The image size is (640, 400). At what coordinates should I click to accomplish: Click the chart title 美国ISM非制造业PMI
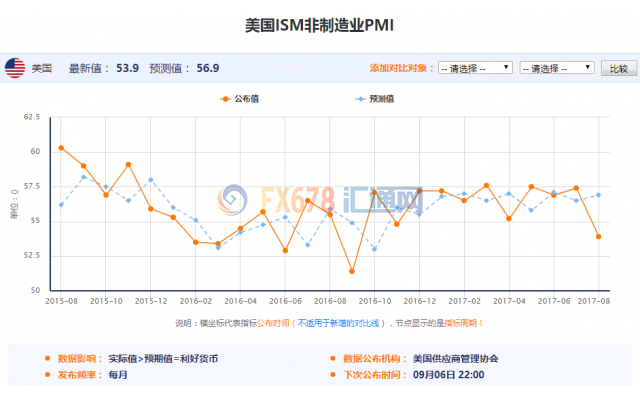319,24
